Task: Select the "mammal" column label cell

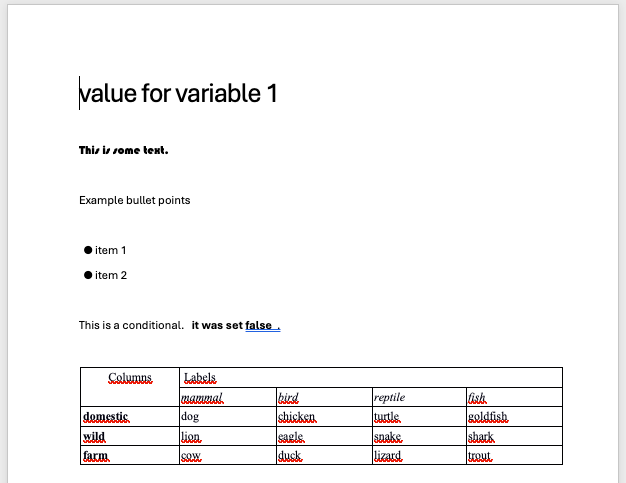Action: 203,397
